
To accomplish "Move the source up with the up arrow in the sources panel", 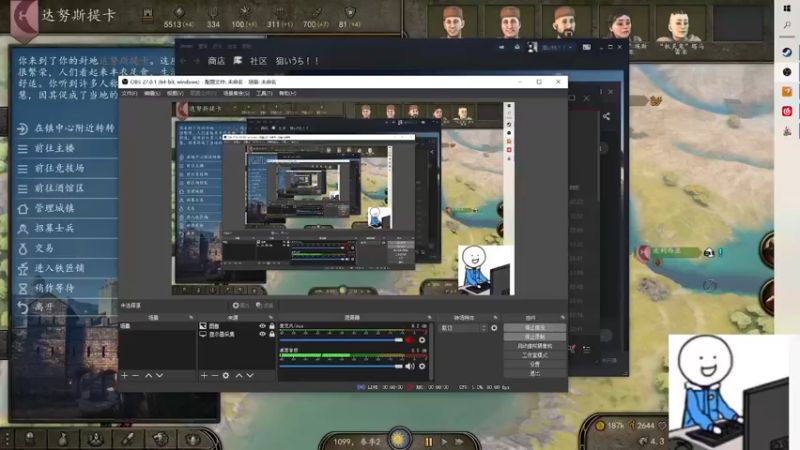I will point(239,376).
